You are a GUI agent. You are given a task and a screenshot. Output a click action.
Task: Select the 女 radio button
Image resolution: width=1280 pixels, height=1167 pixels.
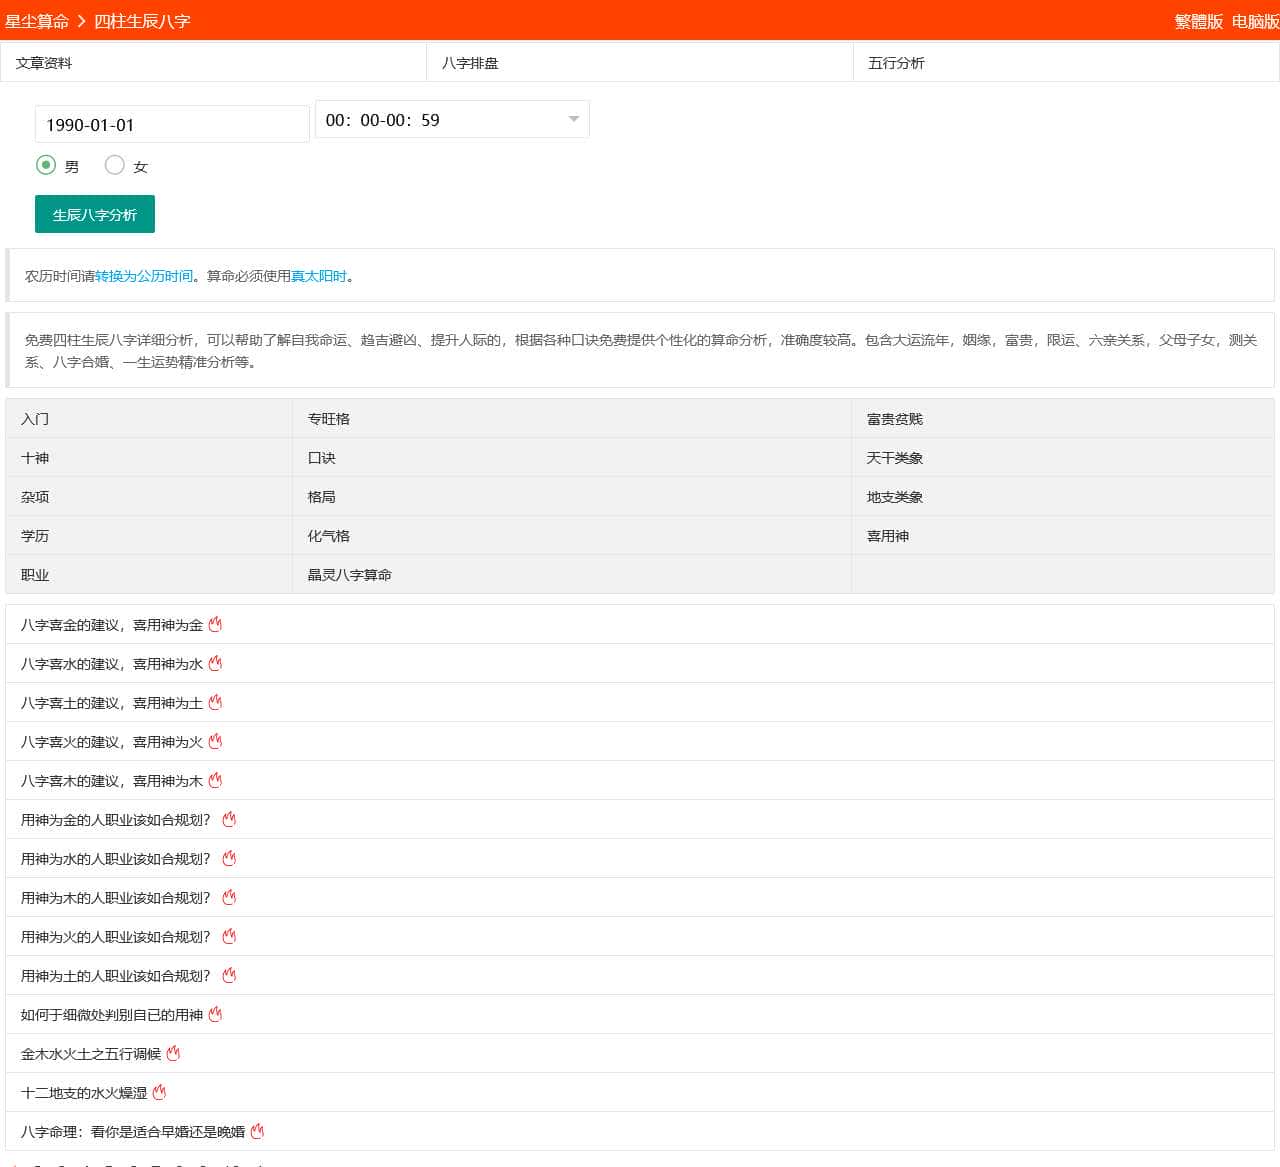pyautogui.click(x=114, y=165)
